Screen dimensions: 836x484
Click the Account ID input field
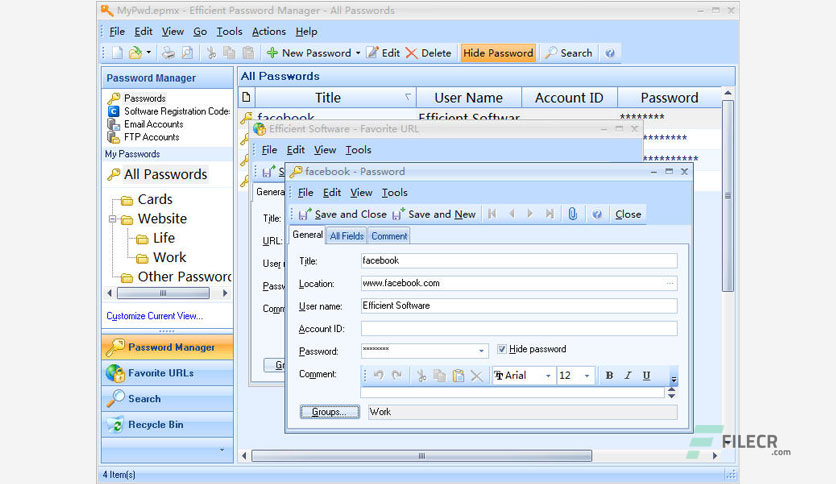tap(519, 328)
